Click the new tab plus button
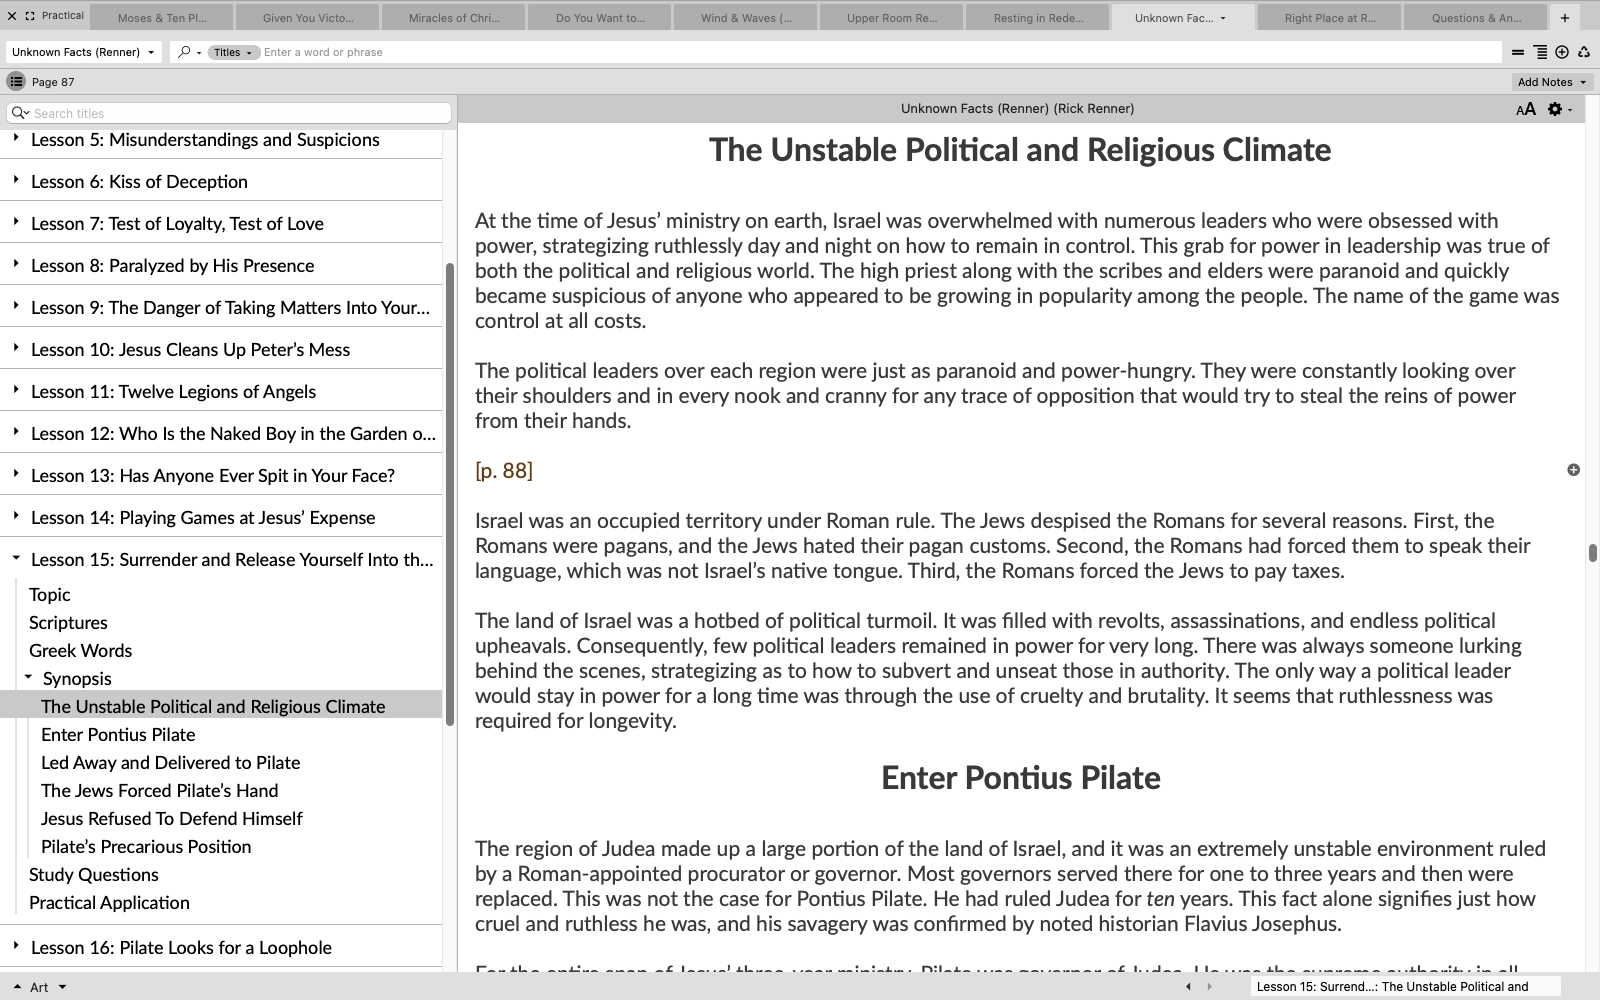Screen dimensions: 1600x1000 point(1565,18)
